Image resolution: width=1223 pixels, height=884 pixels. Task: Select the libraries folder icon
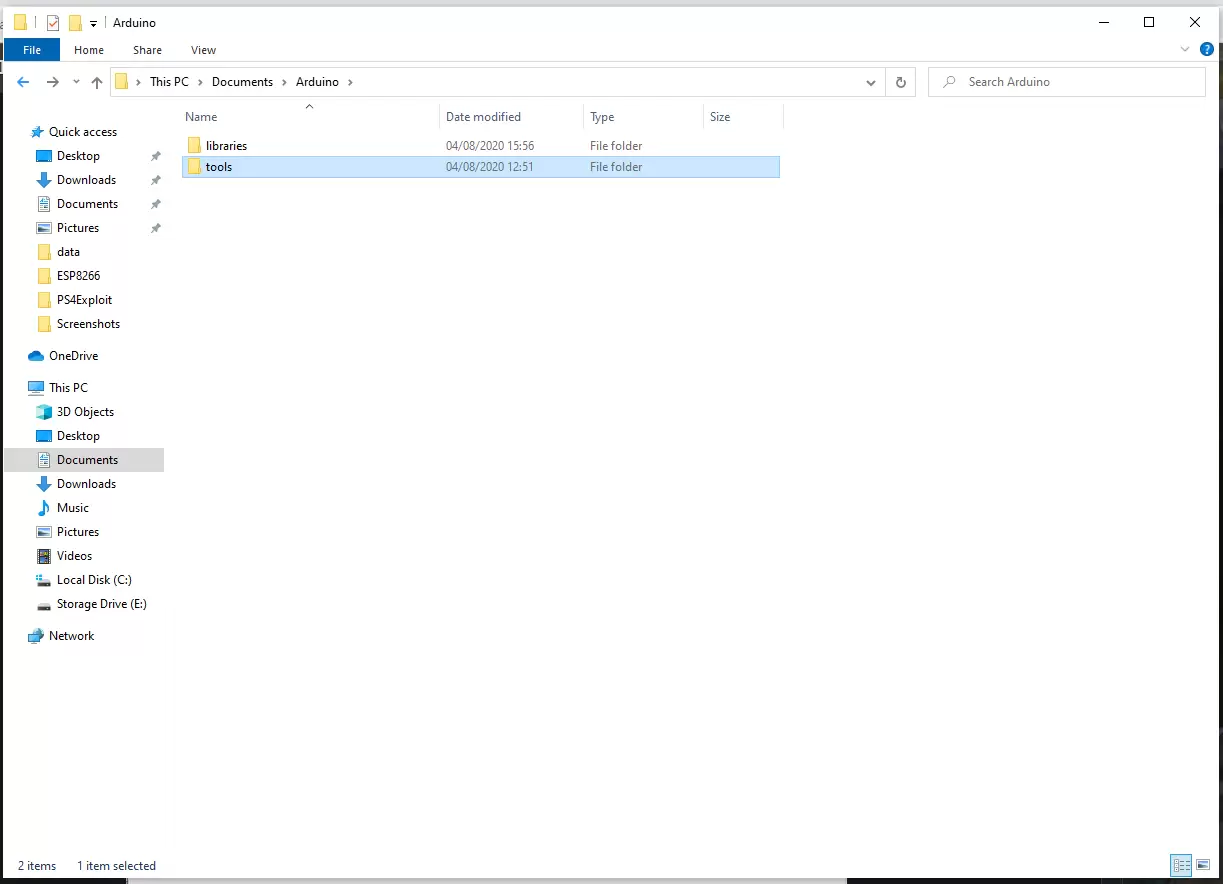coord(194,145)
